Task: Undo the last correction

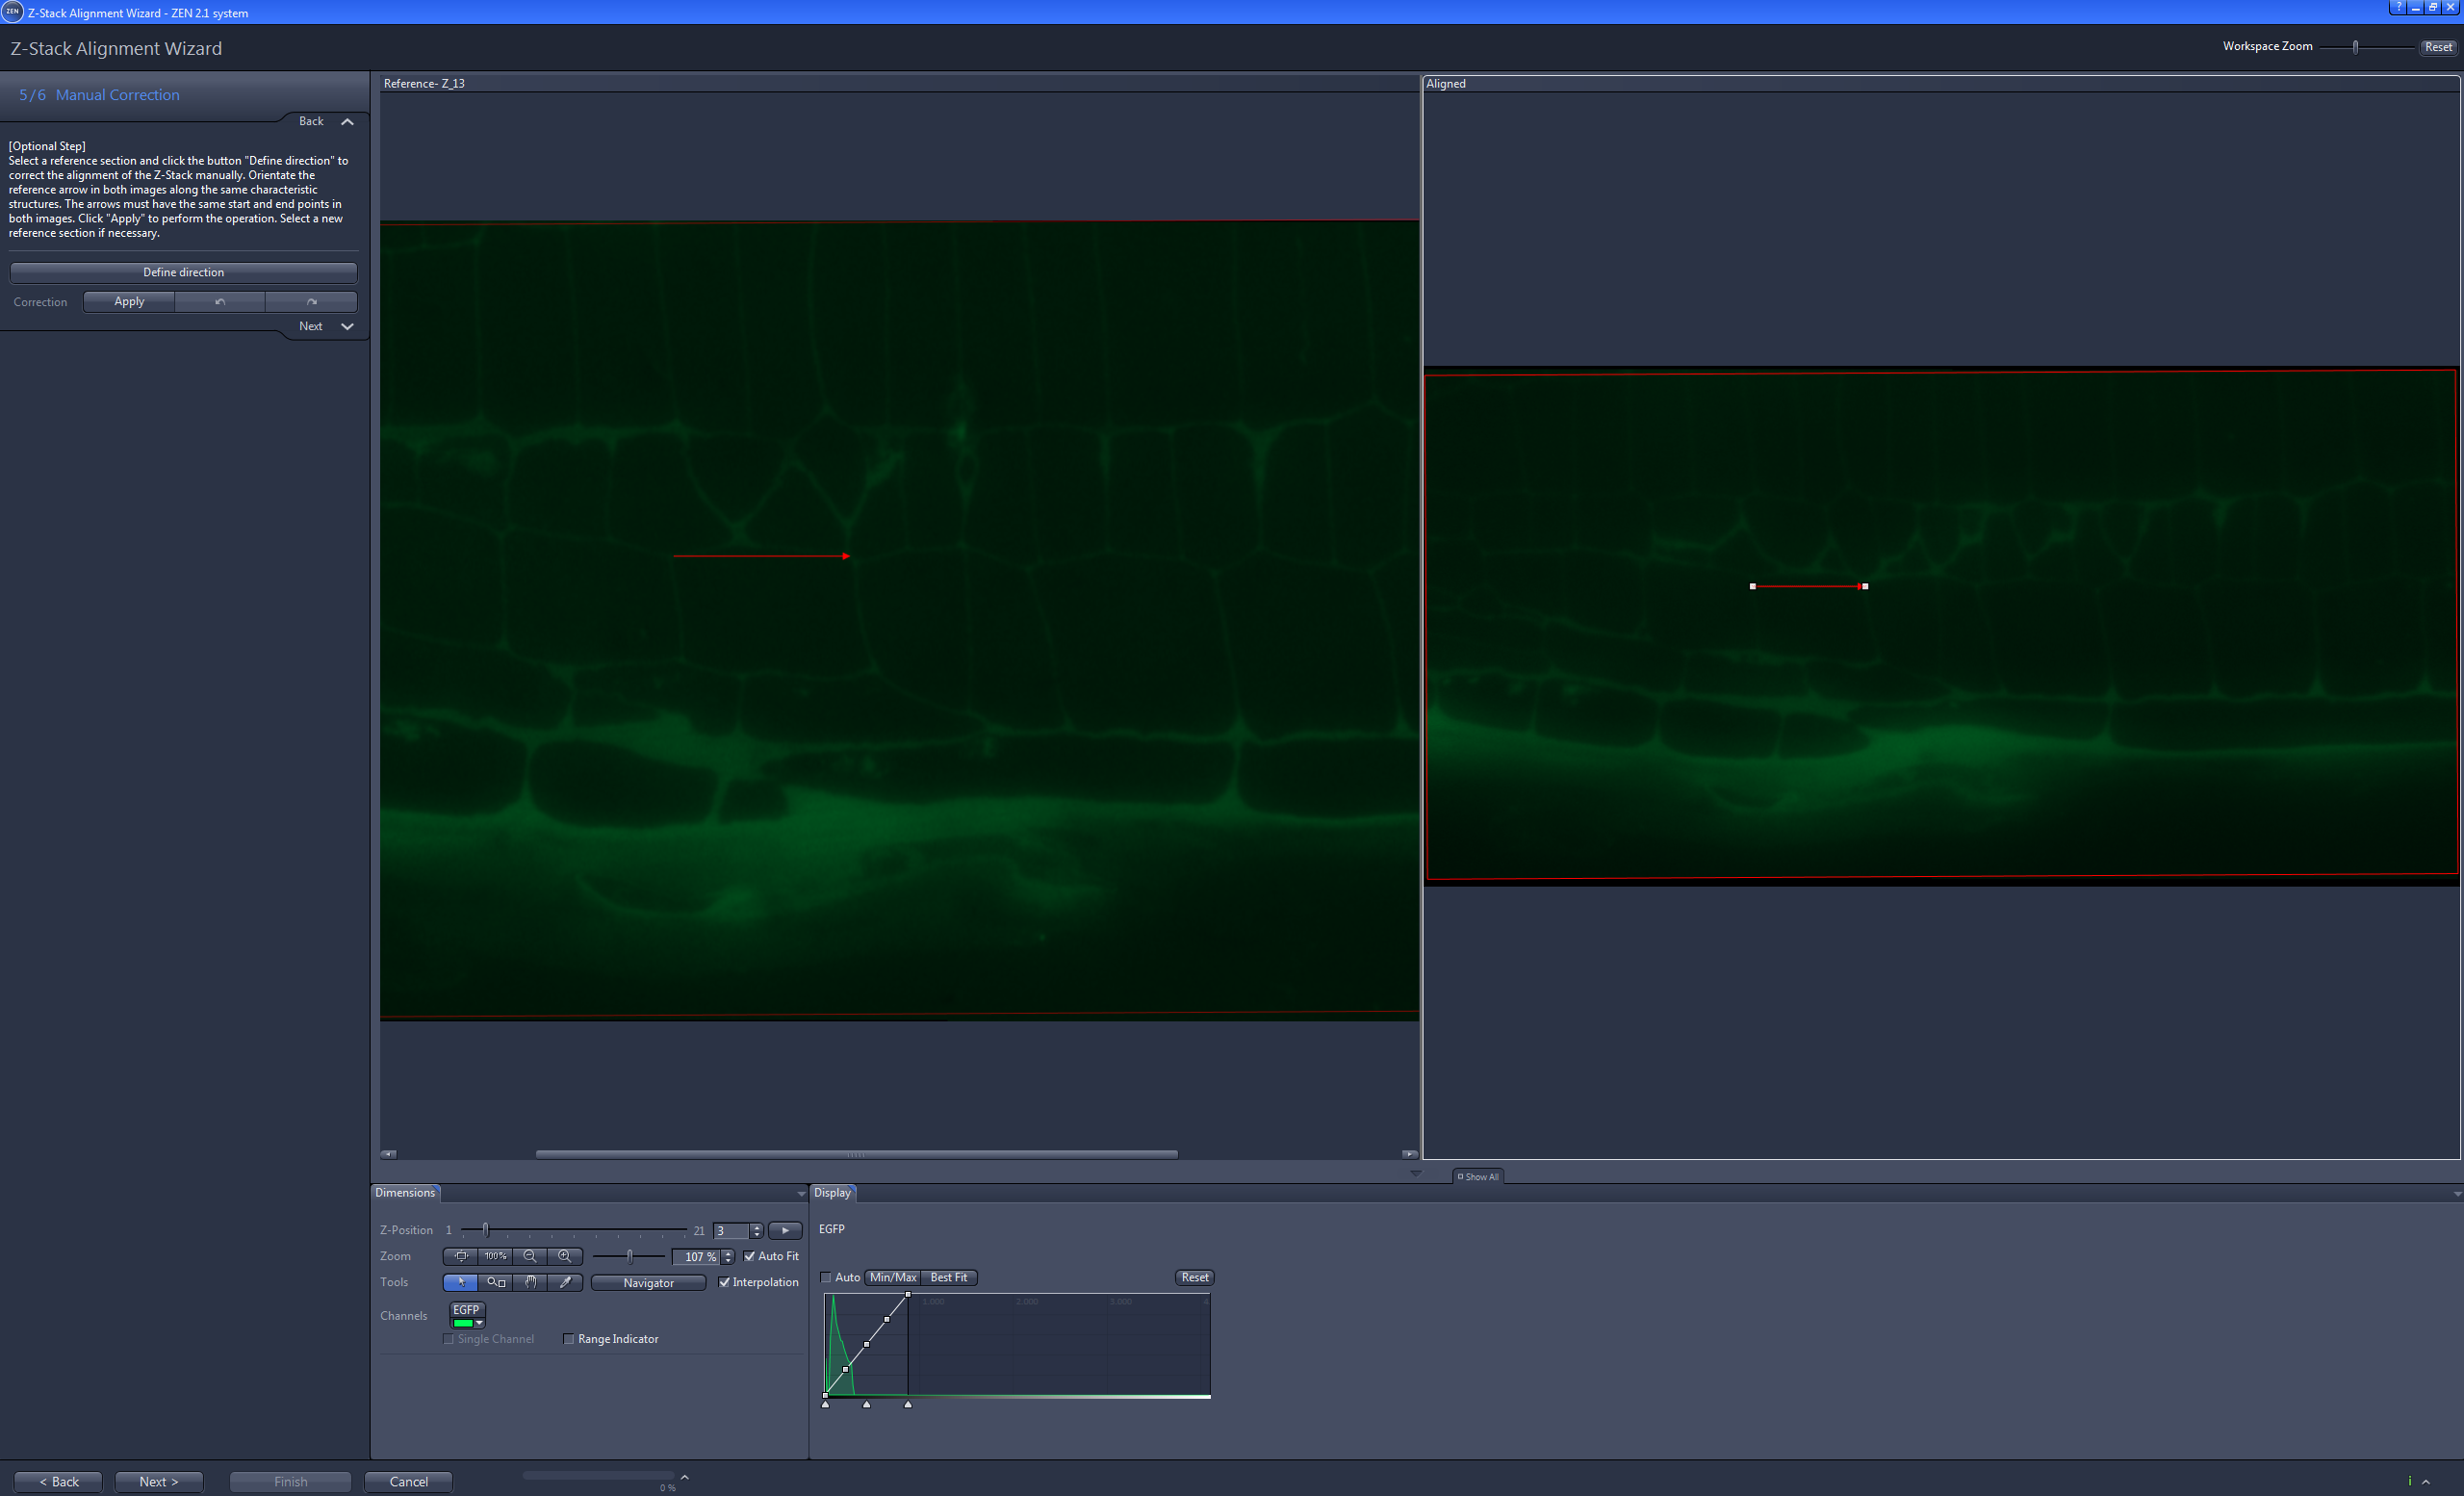Action: (220, 301)
